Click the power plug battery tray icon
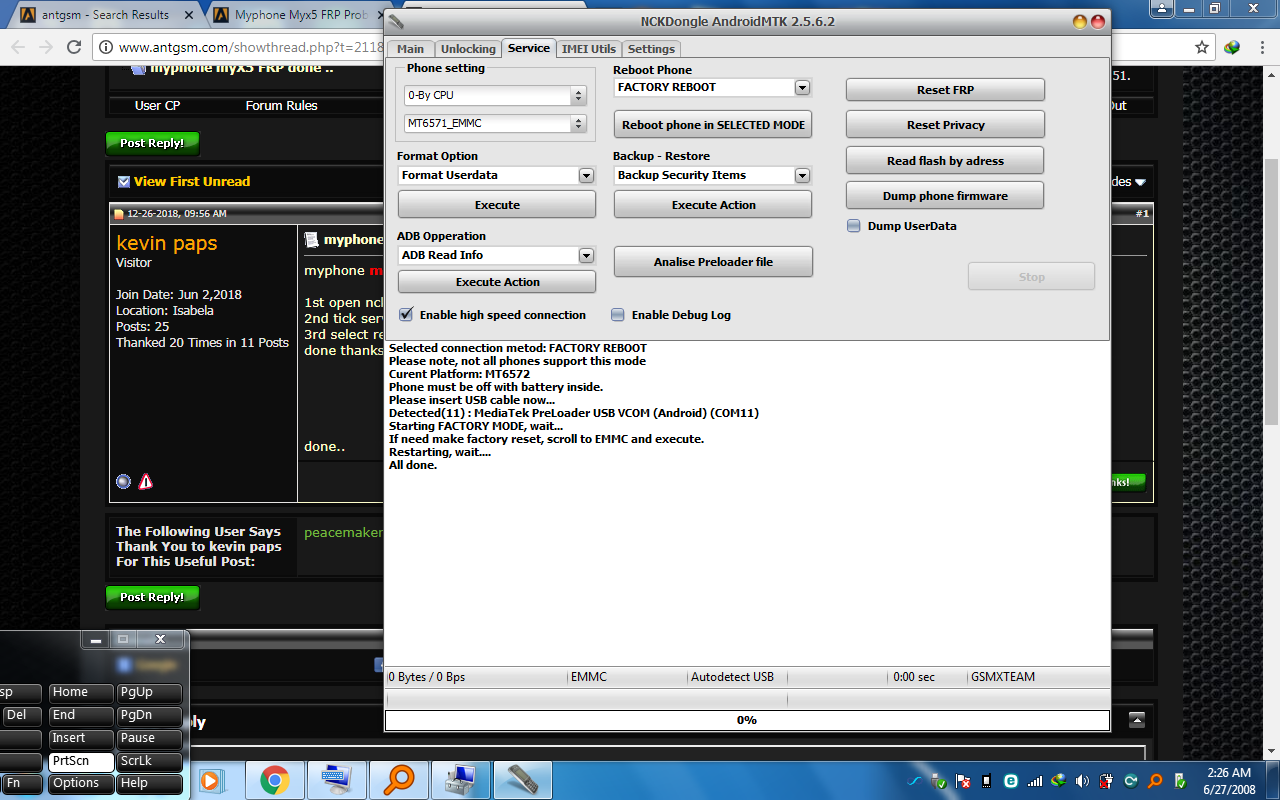Screen dimensions: 1280x800 coord(1107,781)
